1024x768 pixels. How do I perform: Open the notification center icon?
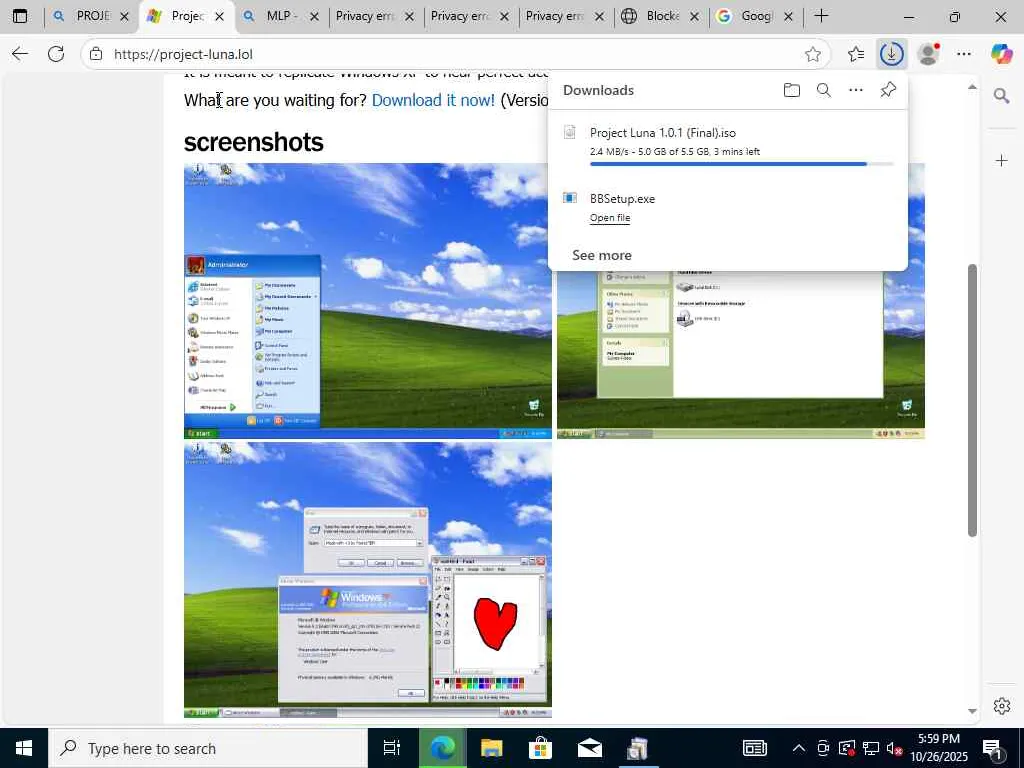tap(993, 748)
